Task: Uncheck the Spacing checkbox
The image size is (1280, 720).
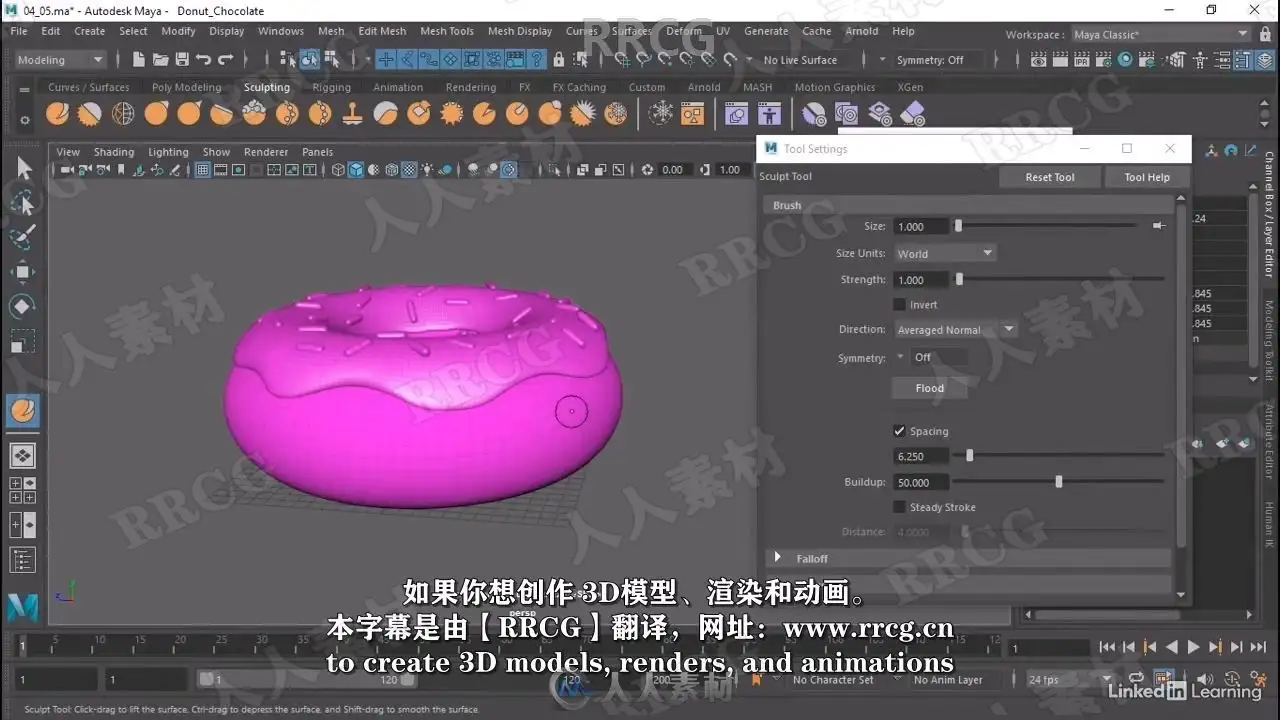Action: tap(899, 431)
